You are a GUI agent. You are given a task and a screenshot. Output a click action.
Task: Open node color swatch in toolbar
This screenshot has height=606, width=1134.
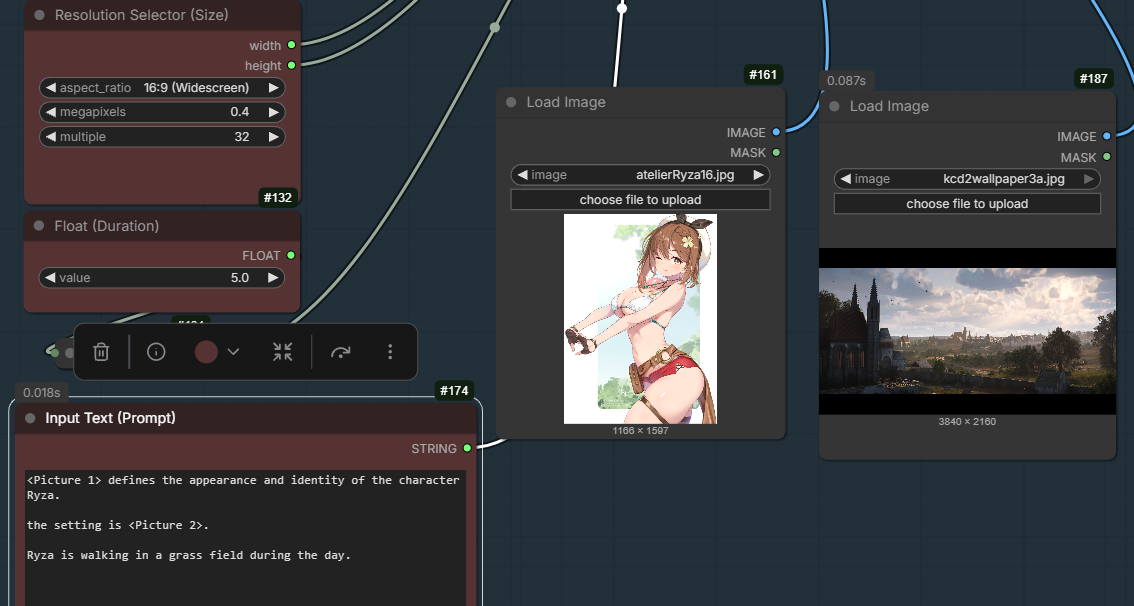206,352
